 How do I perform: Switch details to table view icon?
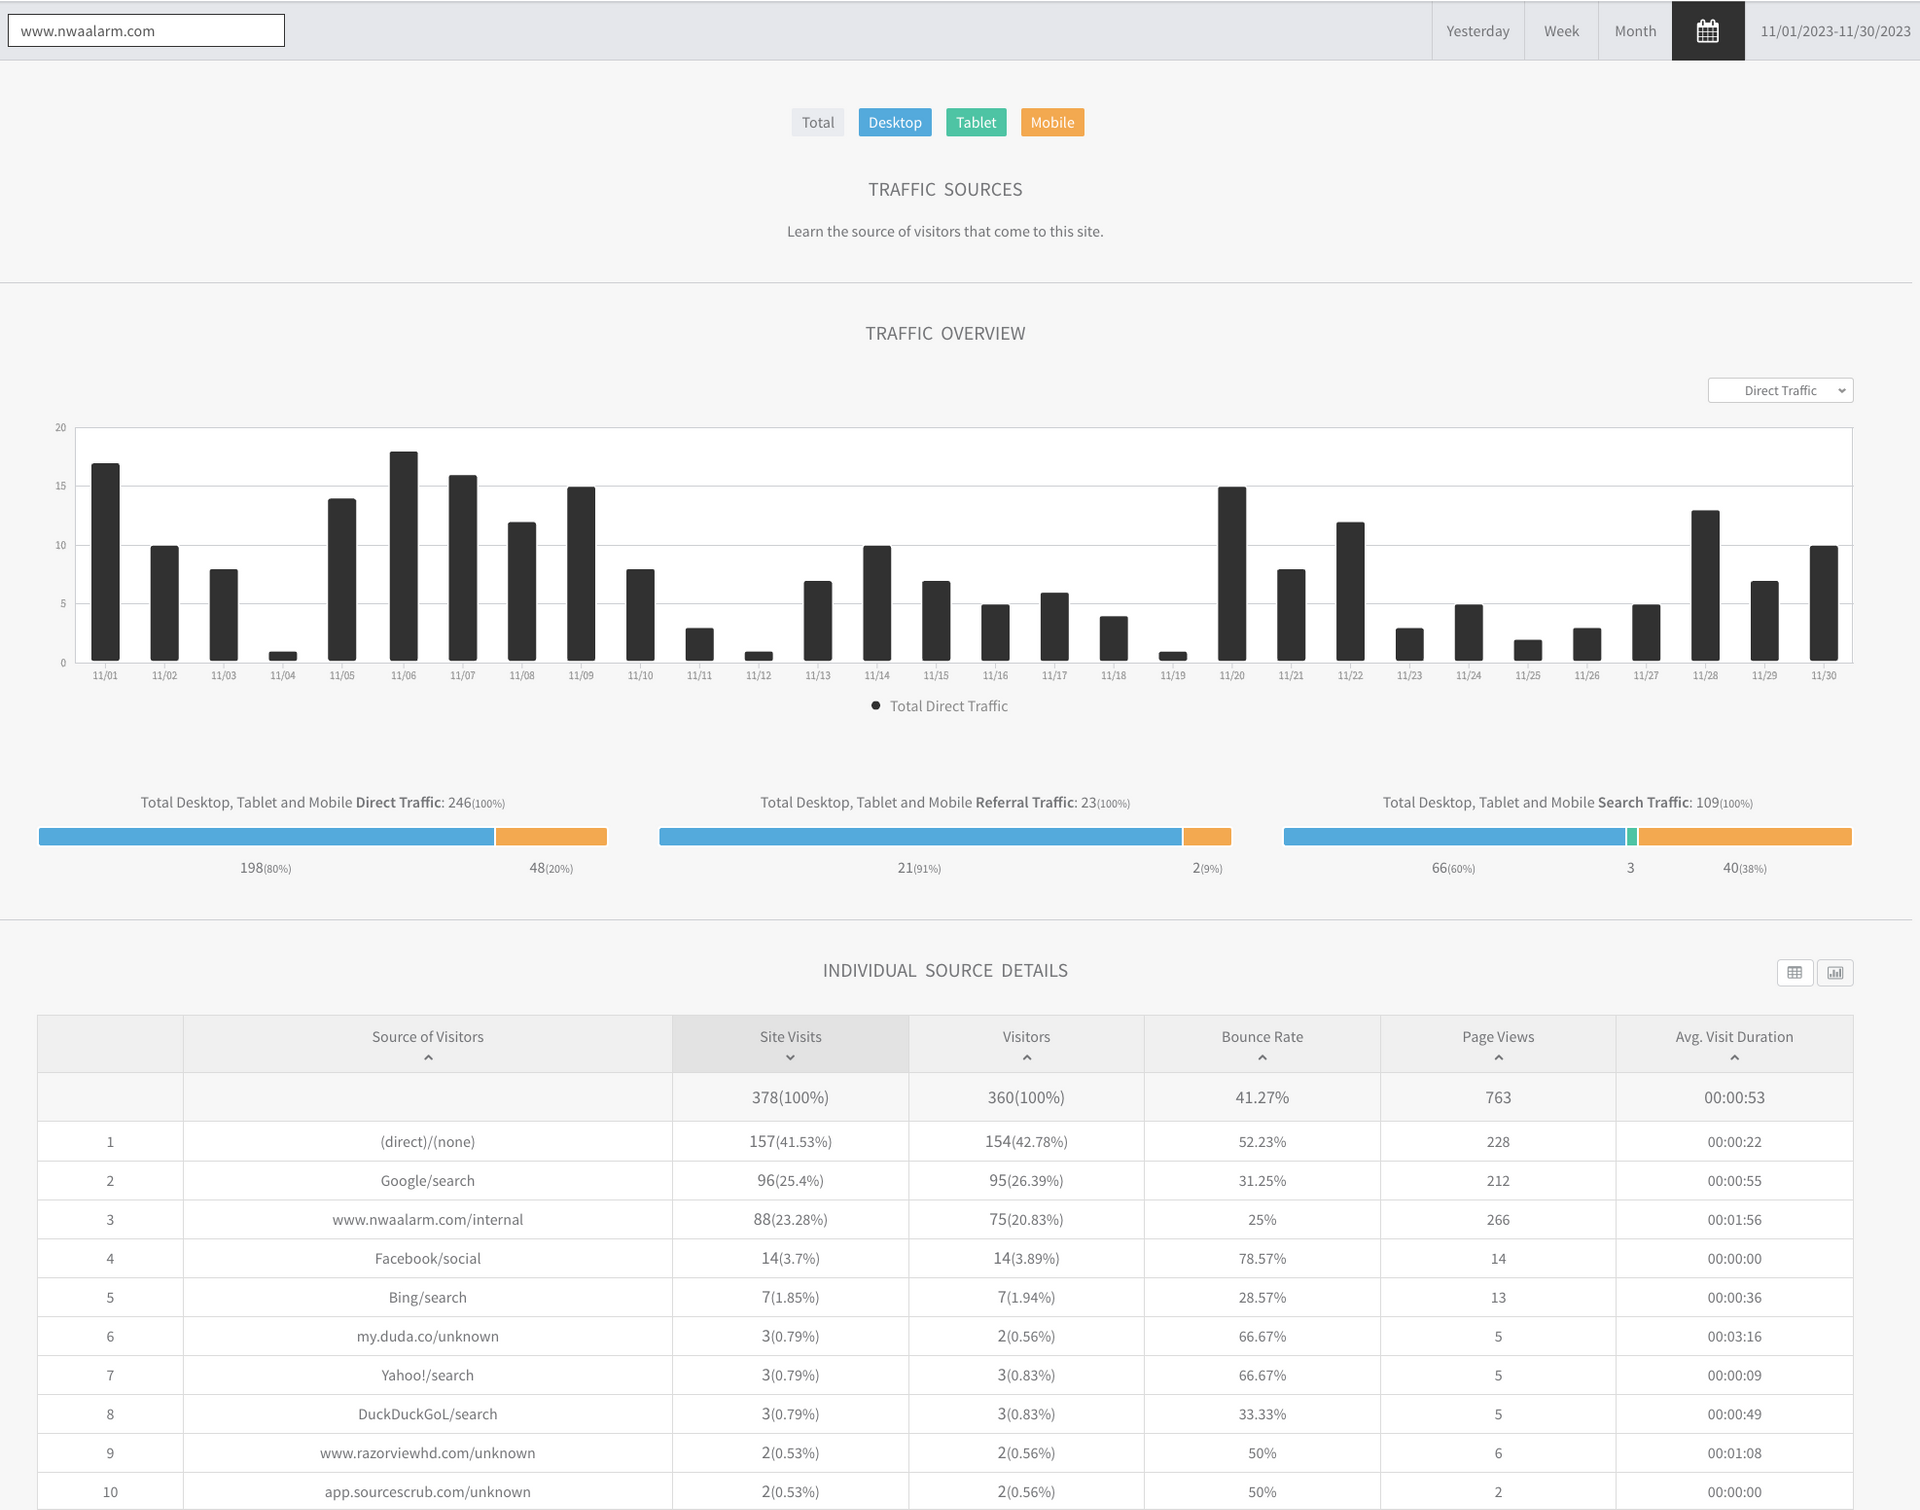(1794, 972)
